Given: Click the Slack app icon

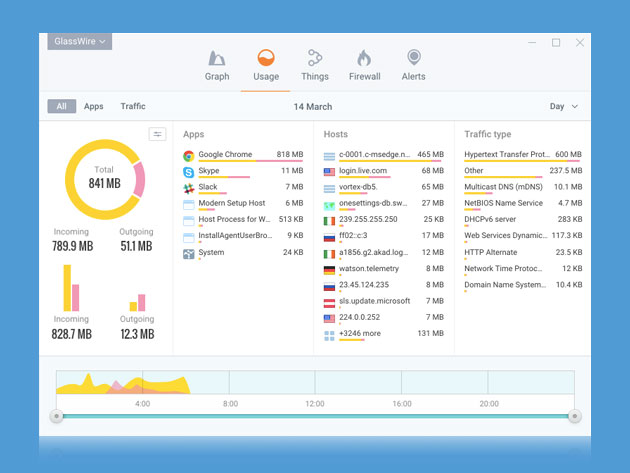Looking at the screenshot, I should point(189,187).
